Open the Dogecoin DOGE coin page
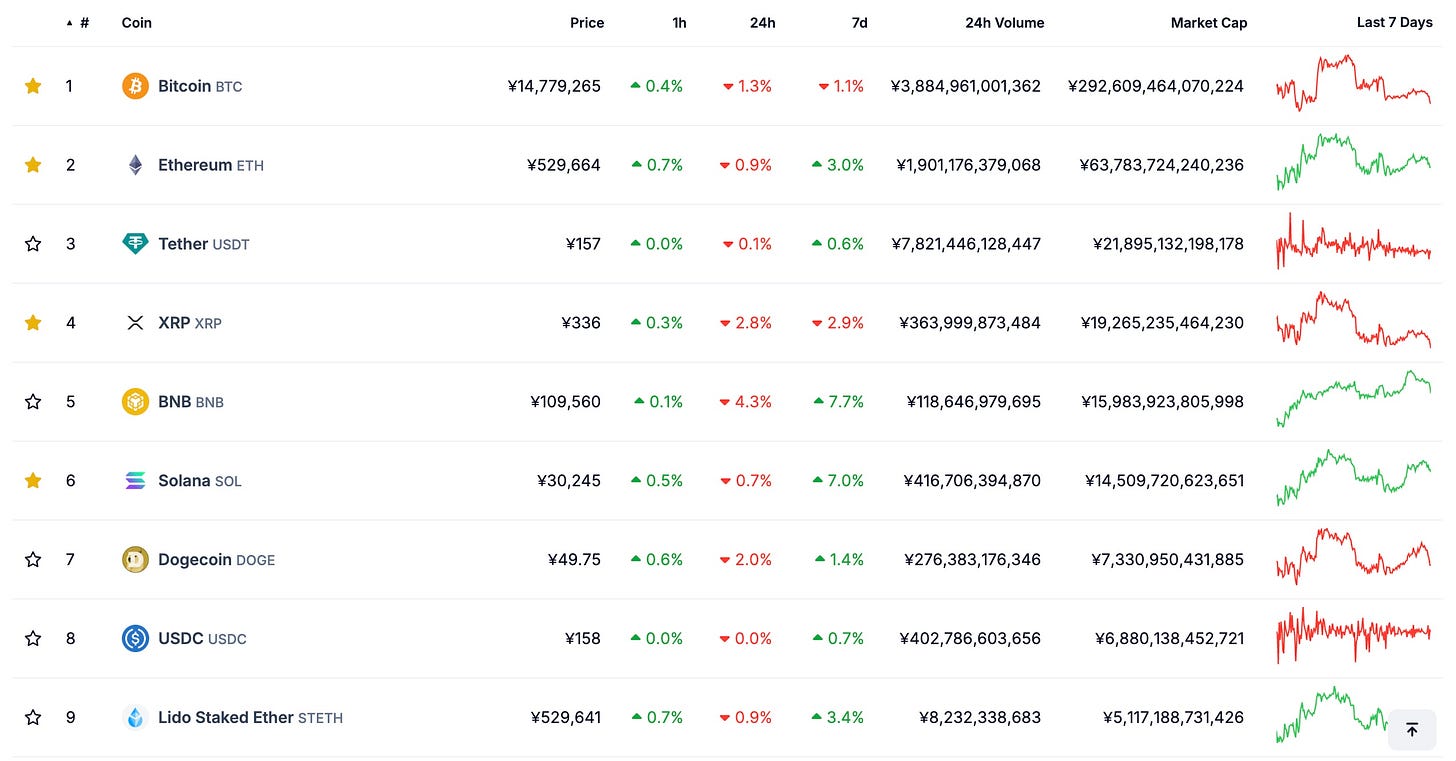The image size is (1456, 761). coord(216,560)
